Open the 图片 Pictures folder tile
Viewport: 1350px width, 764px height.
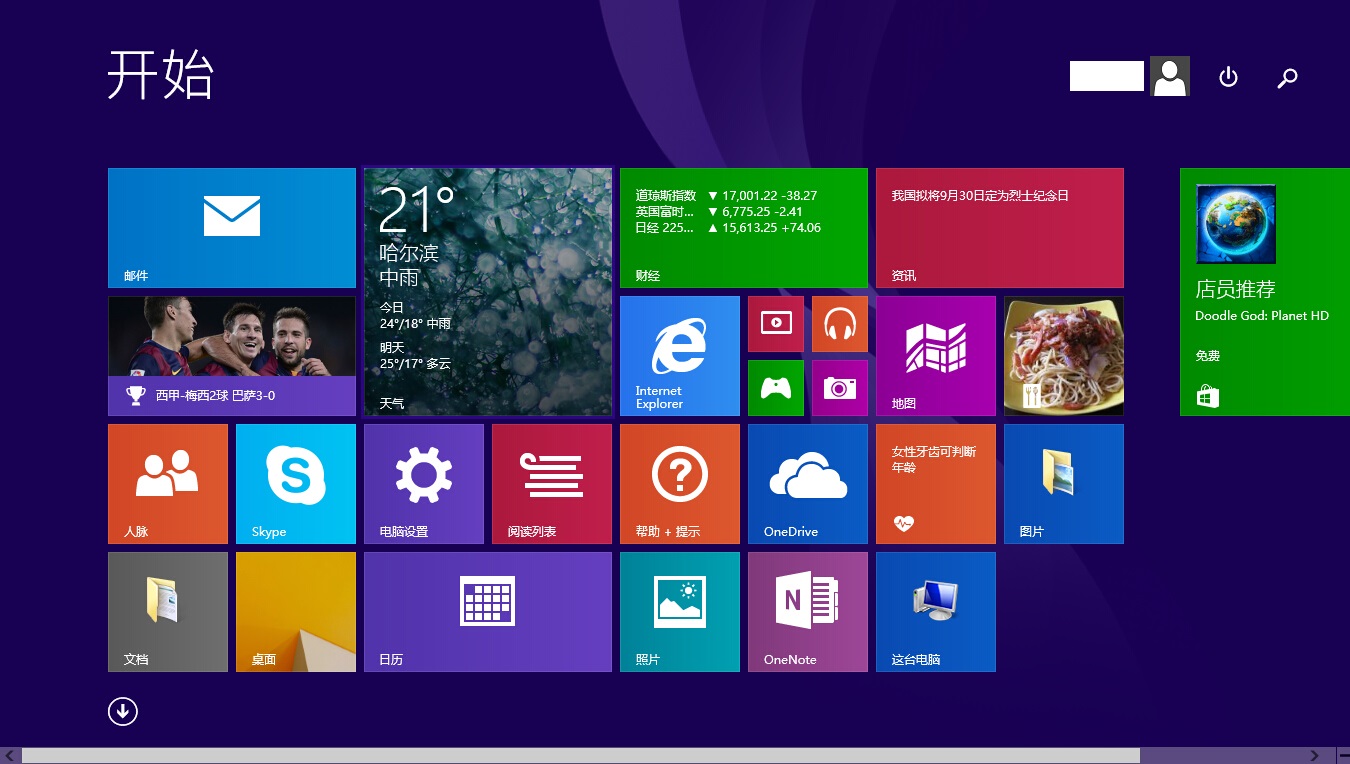tap(1064, 484)
